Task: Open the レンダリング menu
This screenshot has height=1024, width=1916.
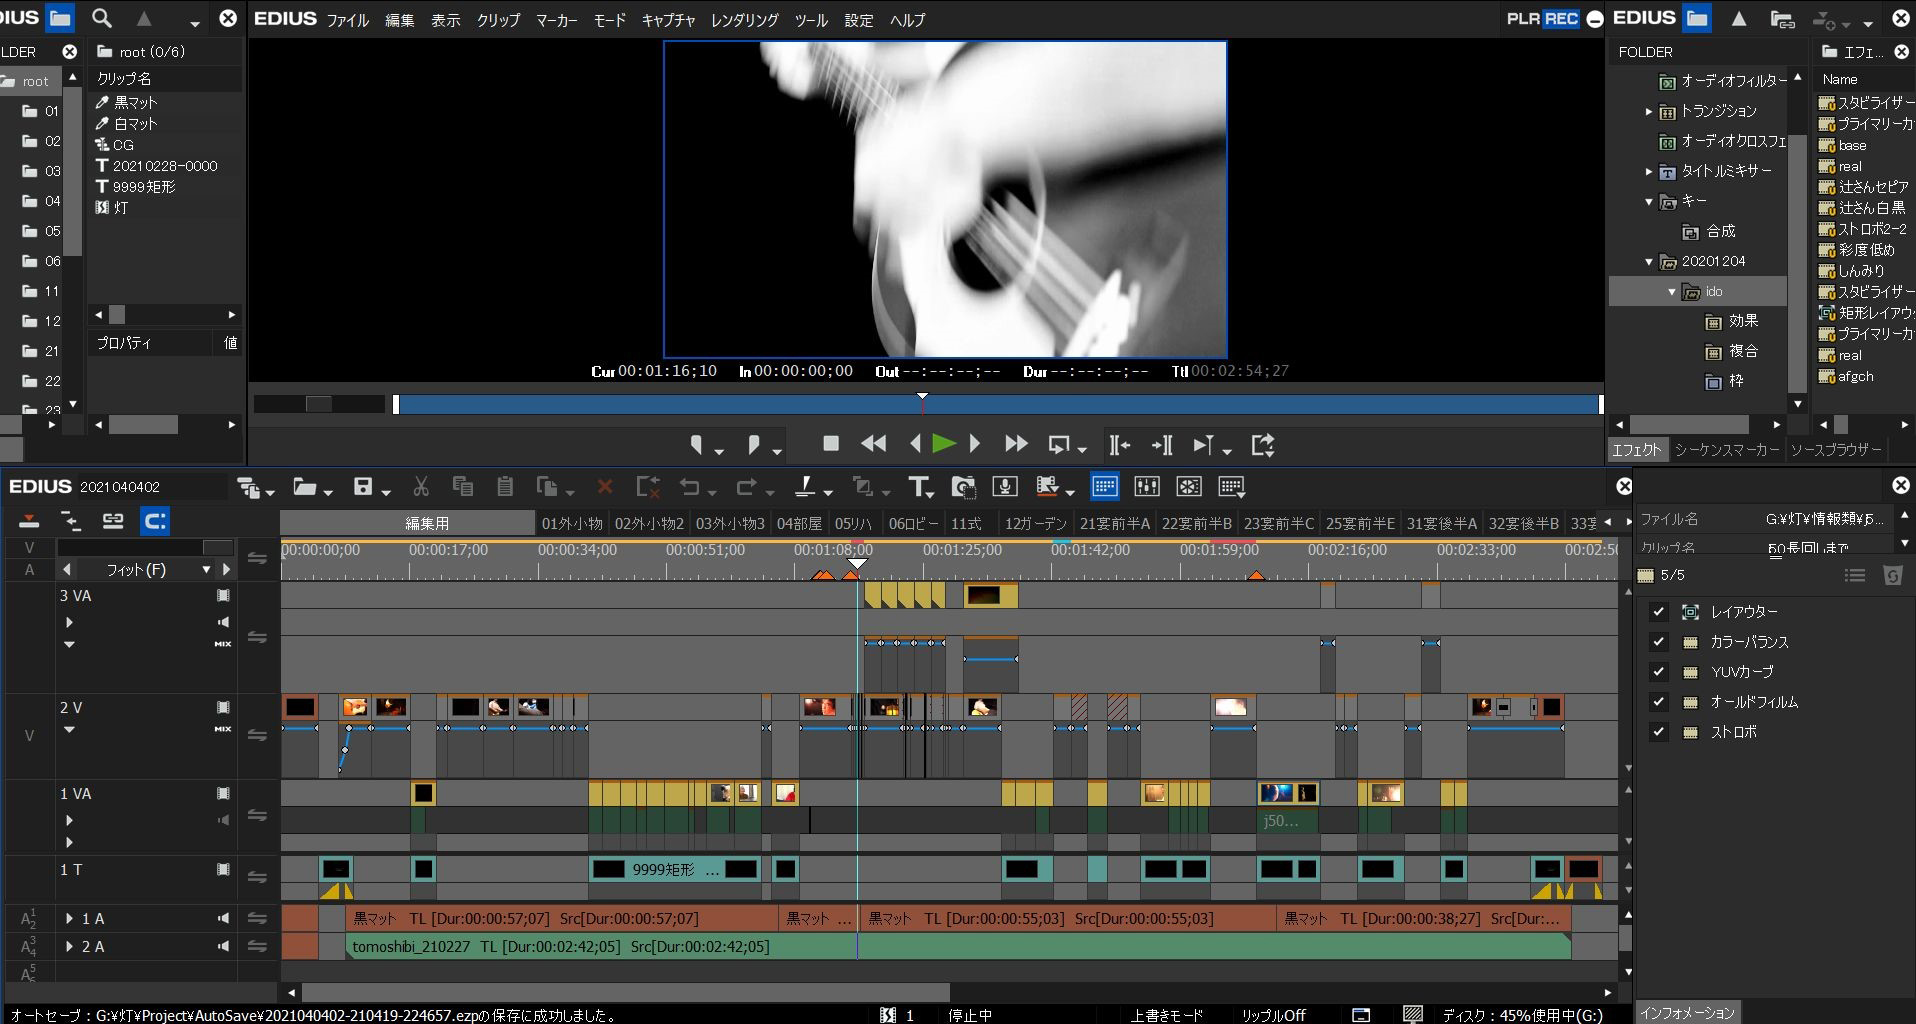Action: 744,20
